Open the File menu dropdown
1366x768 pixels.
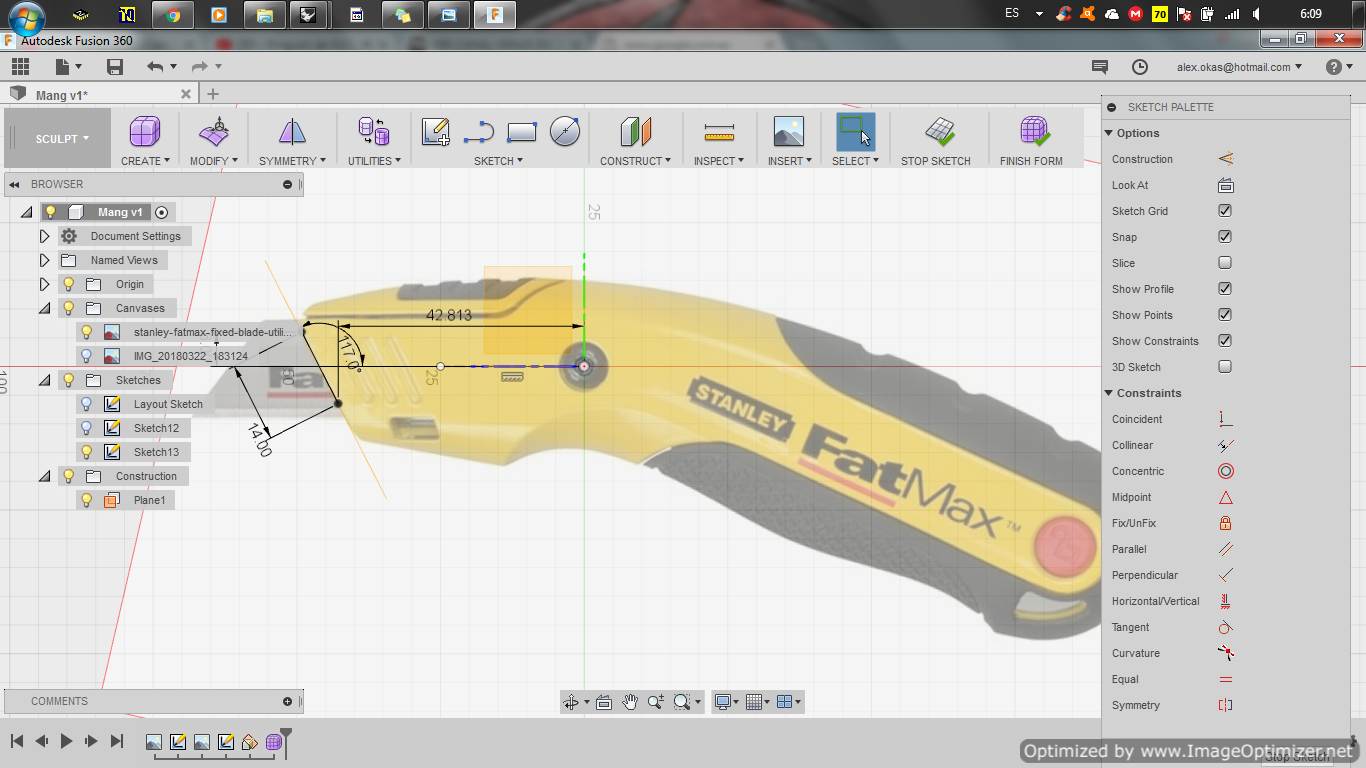pos(68,67)
